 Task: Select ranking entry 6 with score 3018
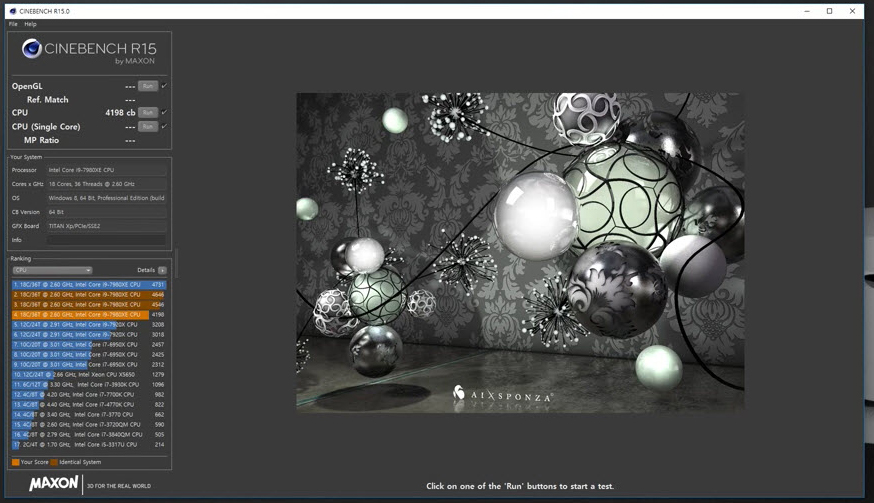[x=89, y=335]
